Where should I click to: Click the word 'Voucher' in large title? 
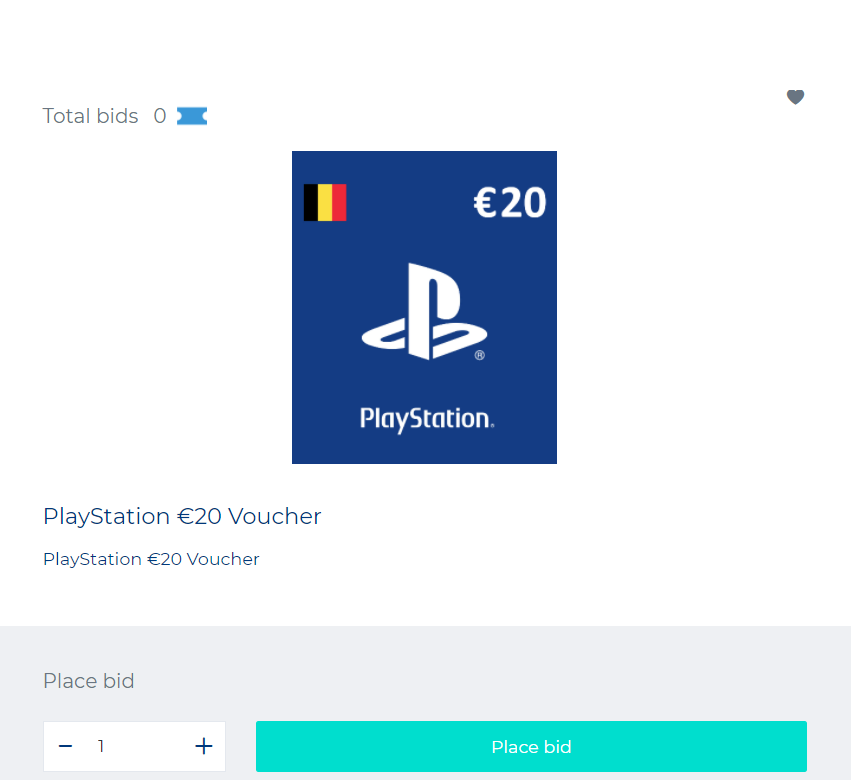[275, 516]
